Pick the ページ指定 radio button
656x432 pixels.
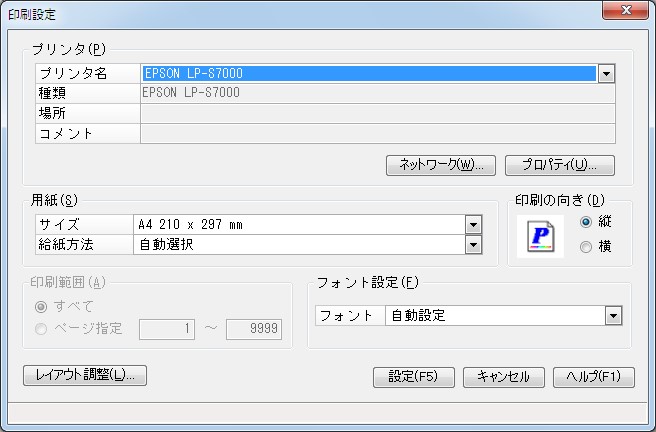click(40, 329)
